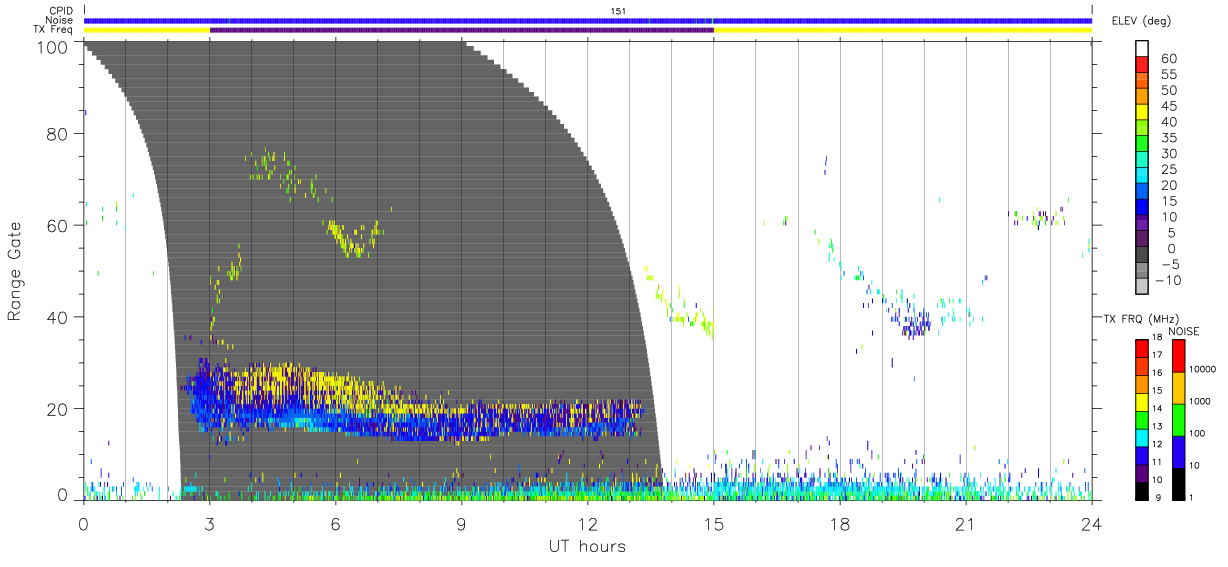Click the '-10' label on elevation legend

tap(1167, 280)
